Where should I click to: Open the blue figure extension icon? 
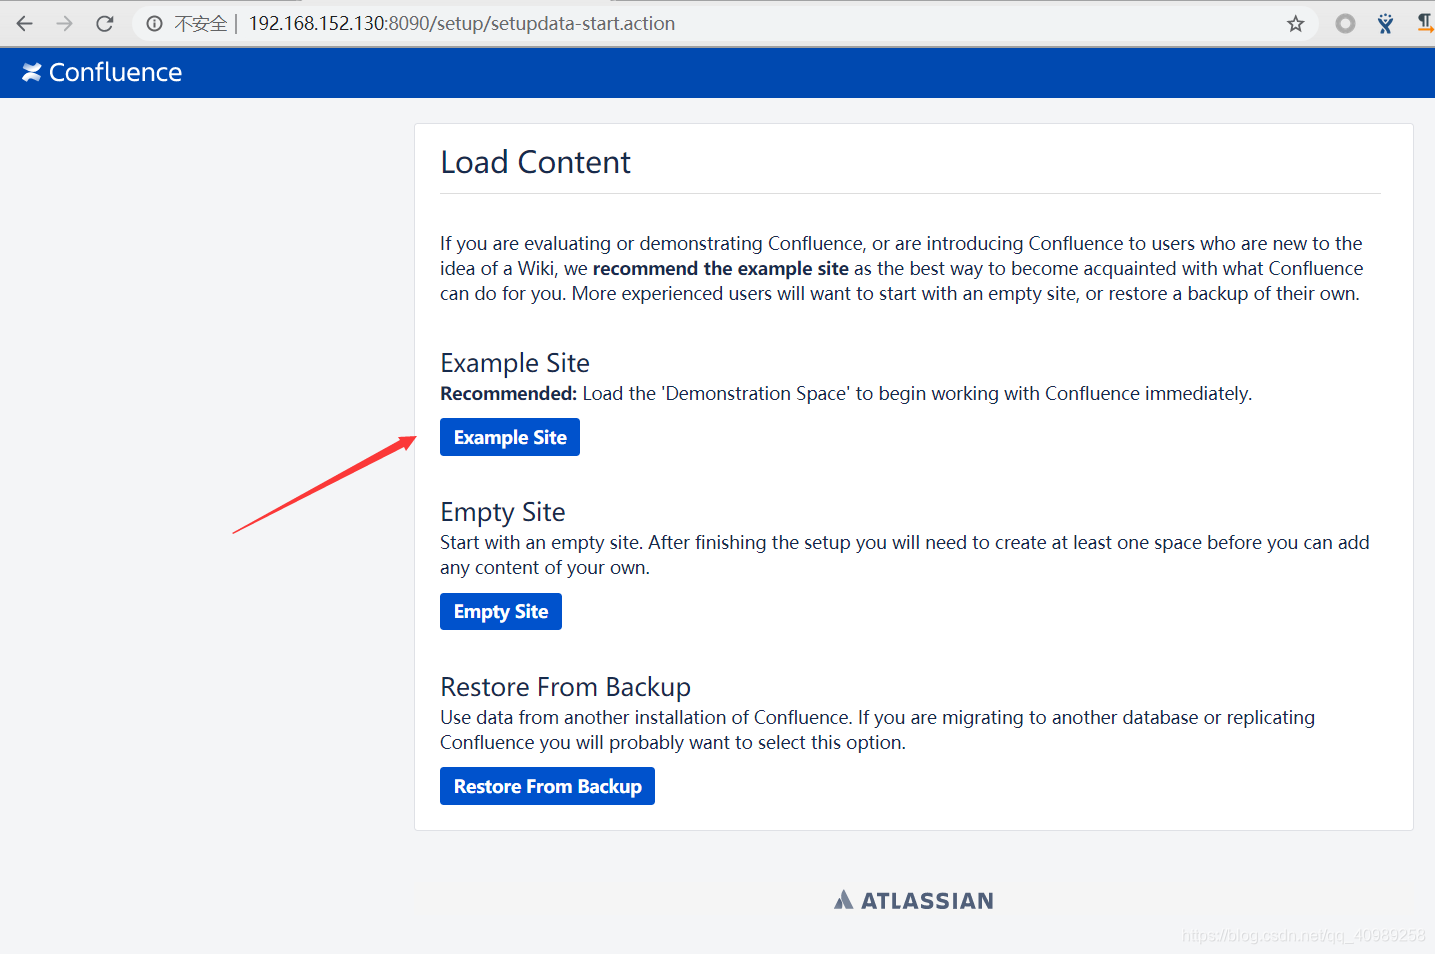click(x=1386, y=23)
